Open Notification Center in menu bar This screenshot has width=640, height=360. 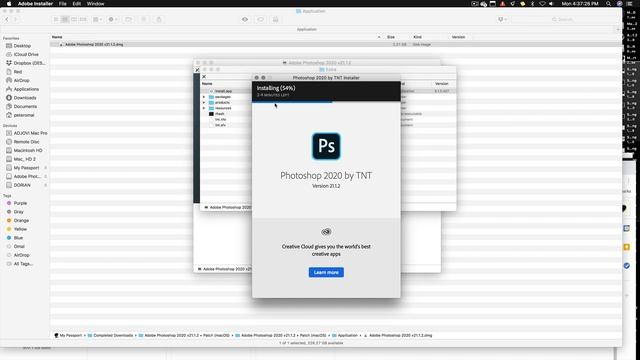(630, 4)
